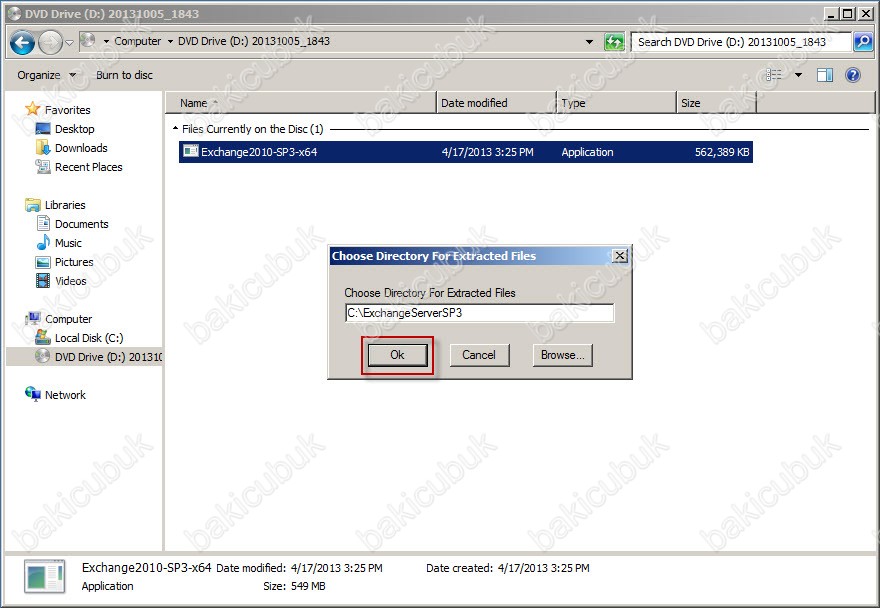The image size is (880, 608).
Task: Sort by the Name column header
Action: coord(301,103)
